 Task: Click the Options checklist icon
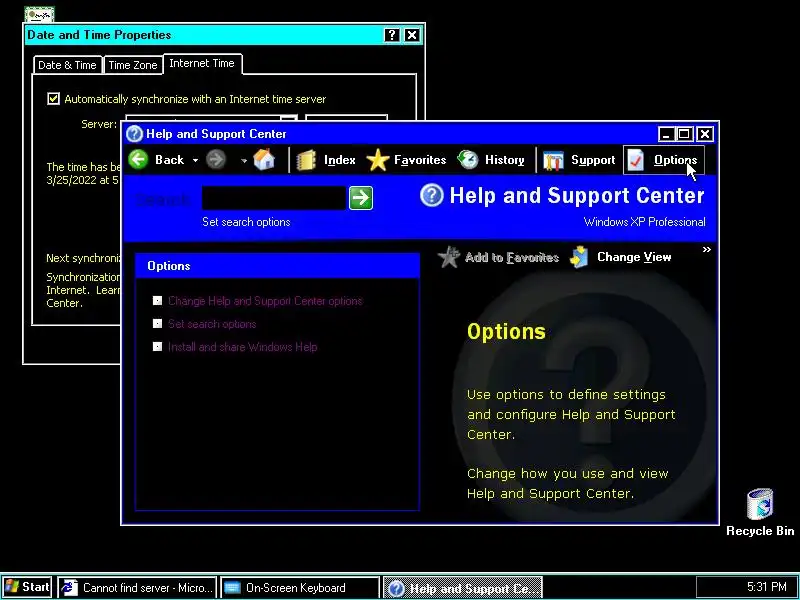(x=636, y=160)
